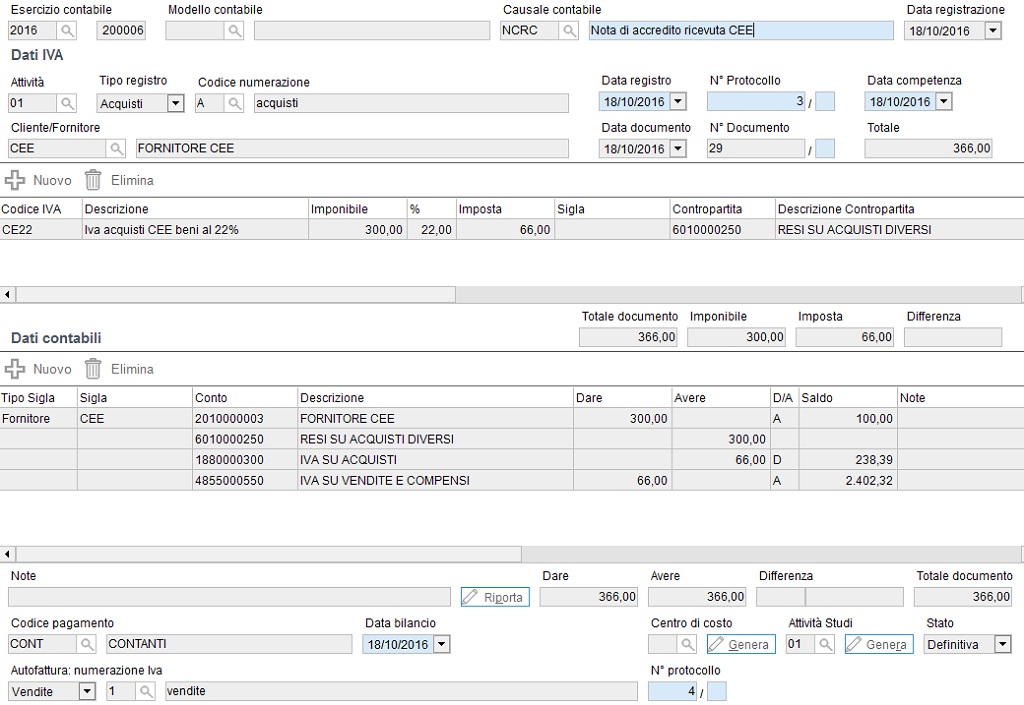Viewport: 1024px width, 705px height.
Task: Select contropartita 6010000250 in IVA row
Action: click(722, 230)
